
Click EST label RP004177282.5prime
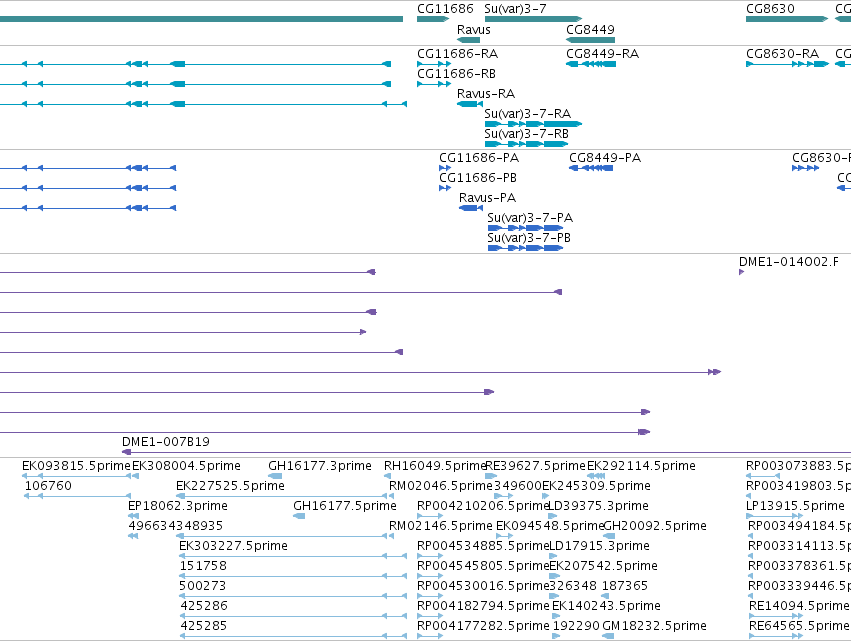click(x=483, y=626)
